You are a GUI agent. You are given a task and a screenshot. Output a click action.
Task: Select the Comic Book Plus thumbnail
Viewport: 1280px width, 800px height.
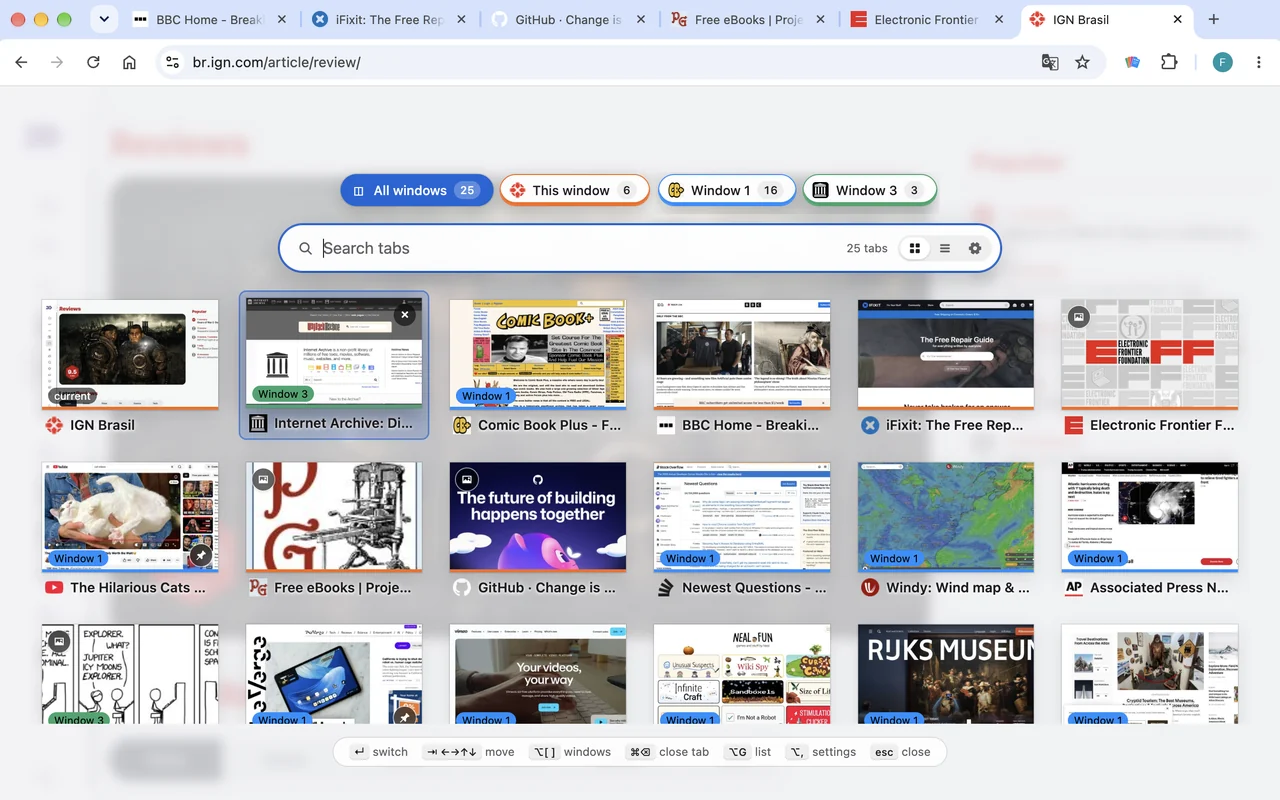pos(538,353)
